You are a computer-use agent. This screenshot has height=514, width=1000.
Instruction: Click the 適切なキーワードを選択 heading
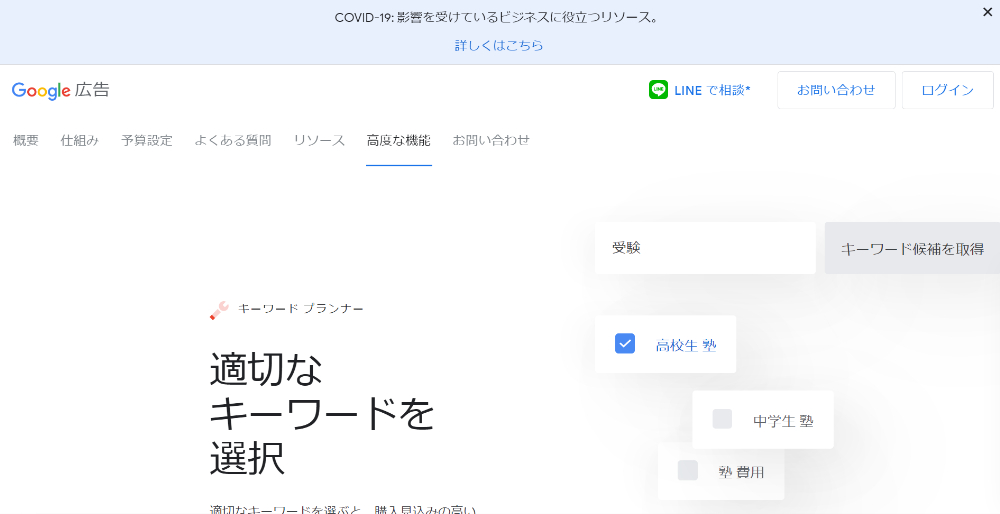coord(322,413)
